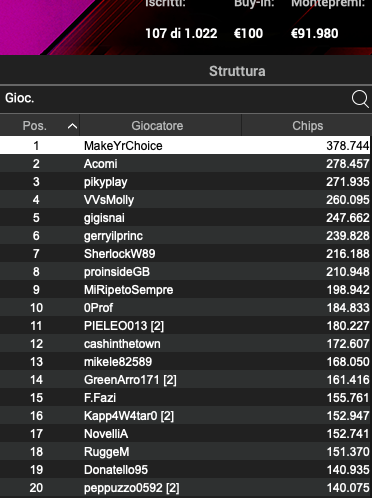Click the chip count 140.075
The height and width of the screenshot is (498, 372).
[348, 487]
